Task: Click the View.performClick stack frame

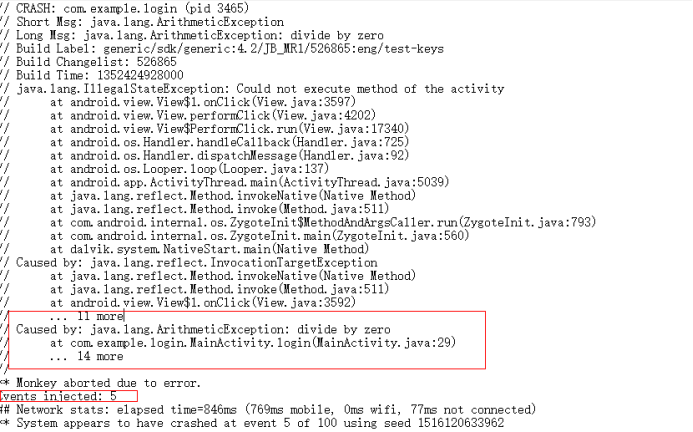Action: coord(213,115)
